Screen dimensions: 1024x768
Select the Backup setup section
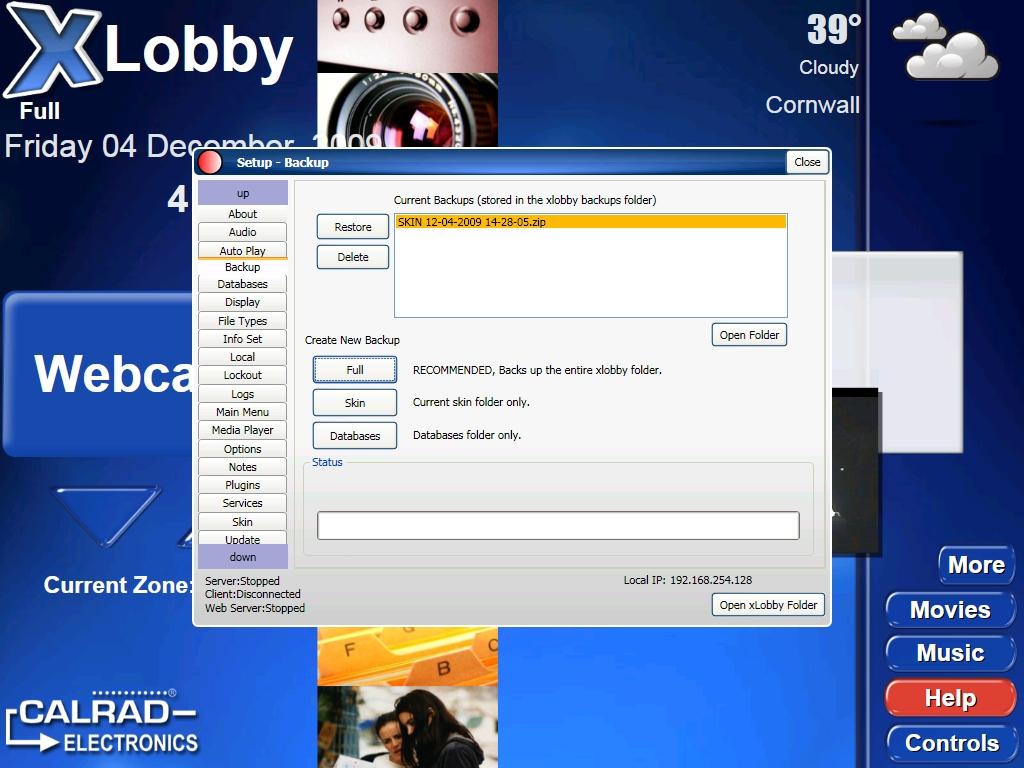(242, 267)
